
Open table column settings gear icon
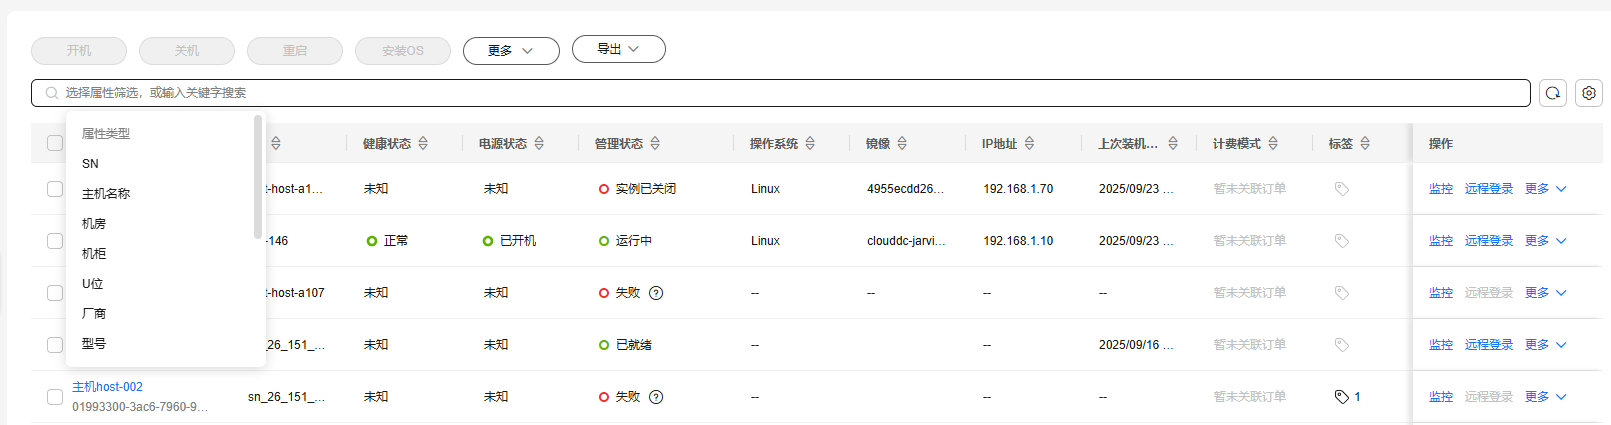(1588, 93)
